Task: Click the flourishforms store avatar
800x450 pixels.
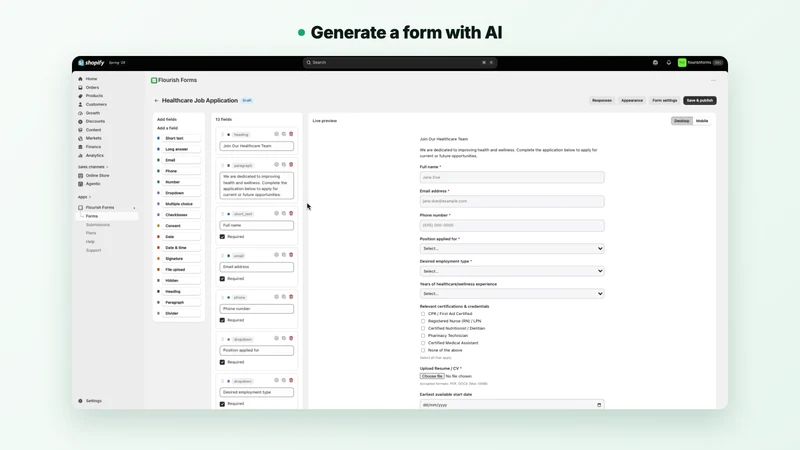Action: 682,63
